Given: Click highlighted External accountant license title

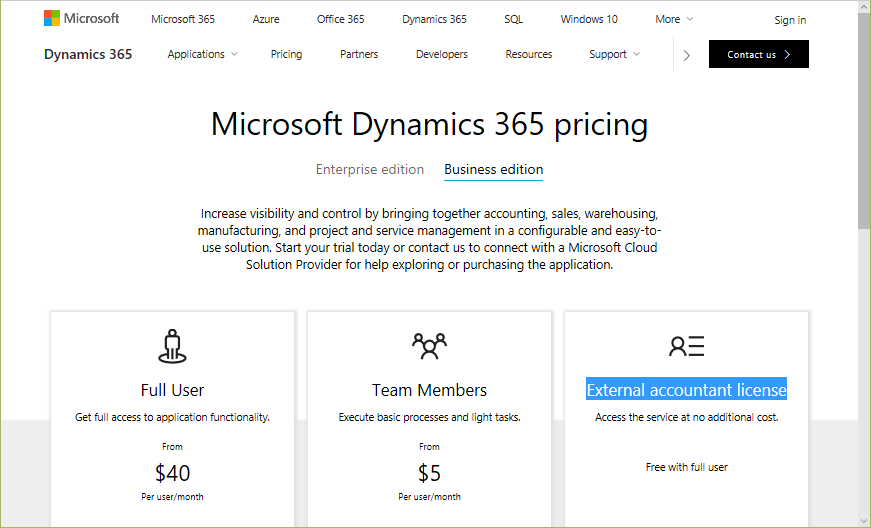Looking at the screenshot, I should click(x=687, y=390).
